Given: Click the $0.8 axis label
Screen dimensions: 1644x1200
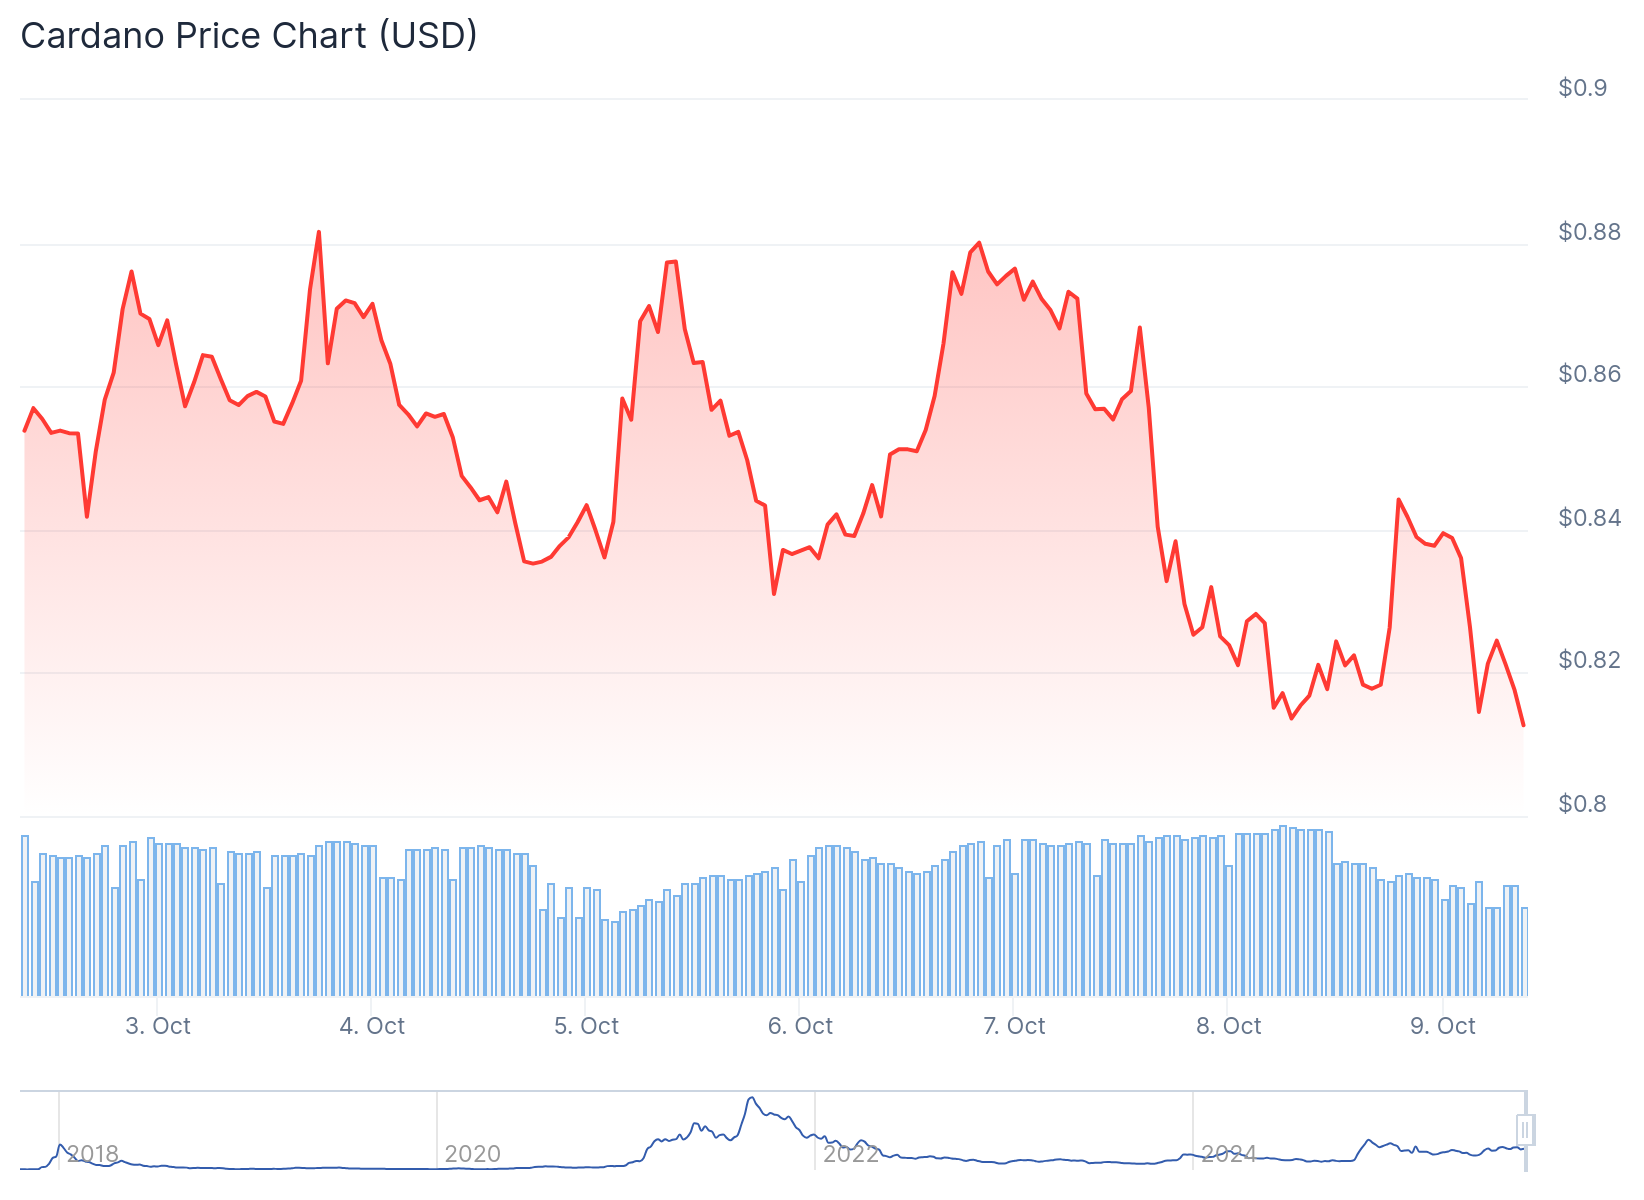Looking at the screenshot, I should click(x=1582, y=804).
